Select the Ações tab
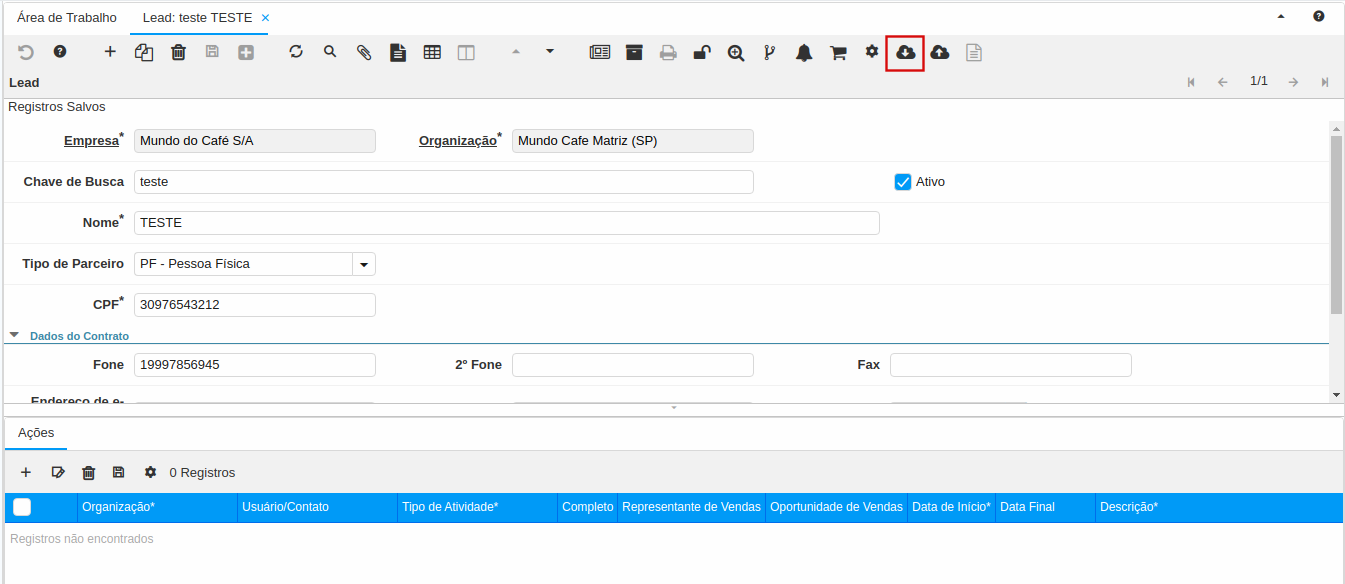 click(36, 433)
